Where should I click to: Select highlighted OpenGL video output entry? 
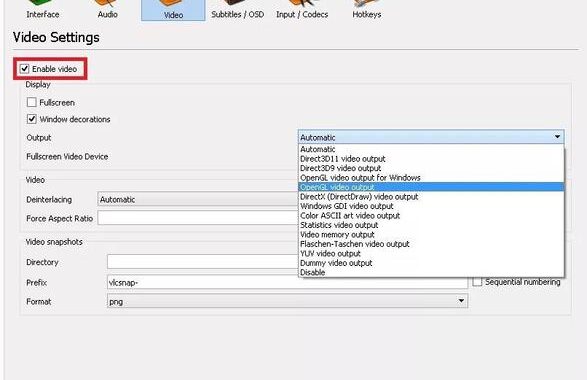pyautogui.click(x=431, y=187)
